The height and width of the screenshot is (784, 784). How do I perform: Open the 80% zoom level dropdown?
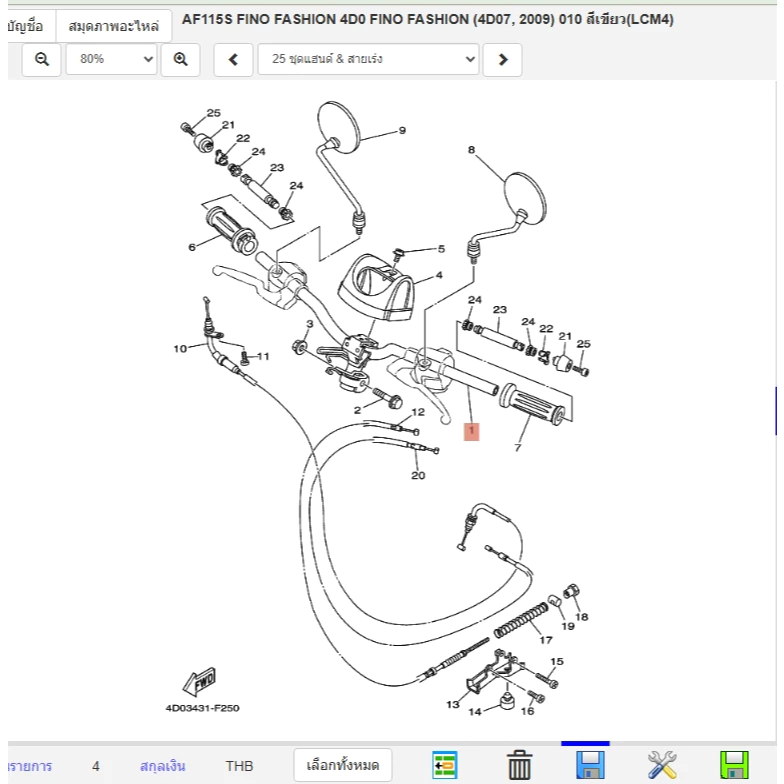point(112,60)
